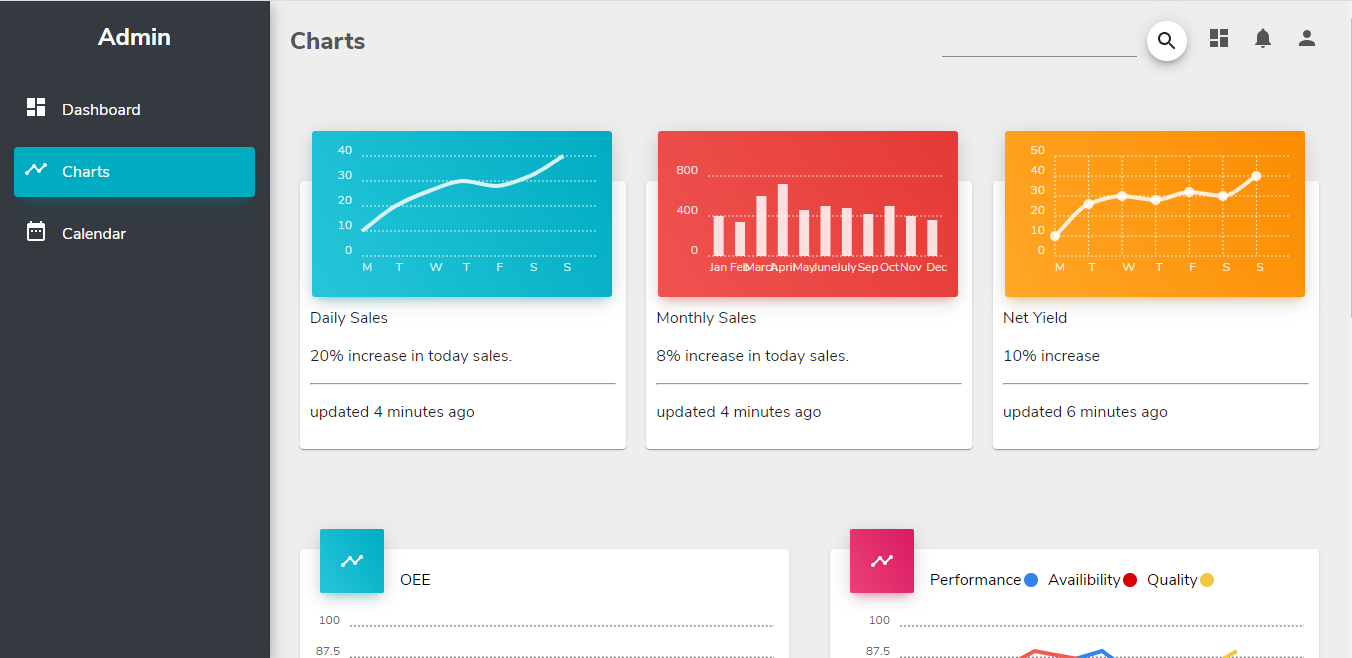The width and height of the screenshot is (1352, 658).
Task: Click the pink Performance chart icon tile
Action: (x=882, y=561)
